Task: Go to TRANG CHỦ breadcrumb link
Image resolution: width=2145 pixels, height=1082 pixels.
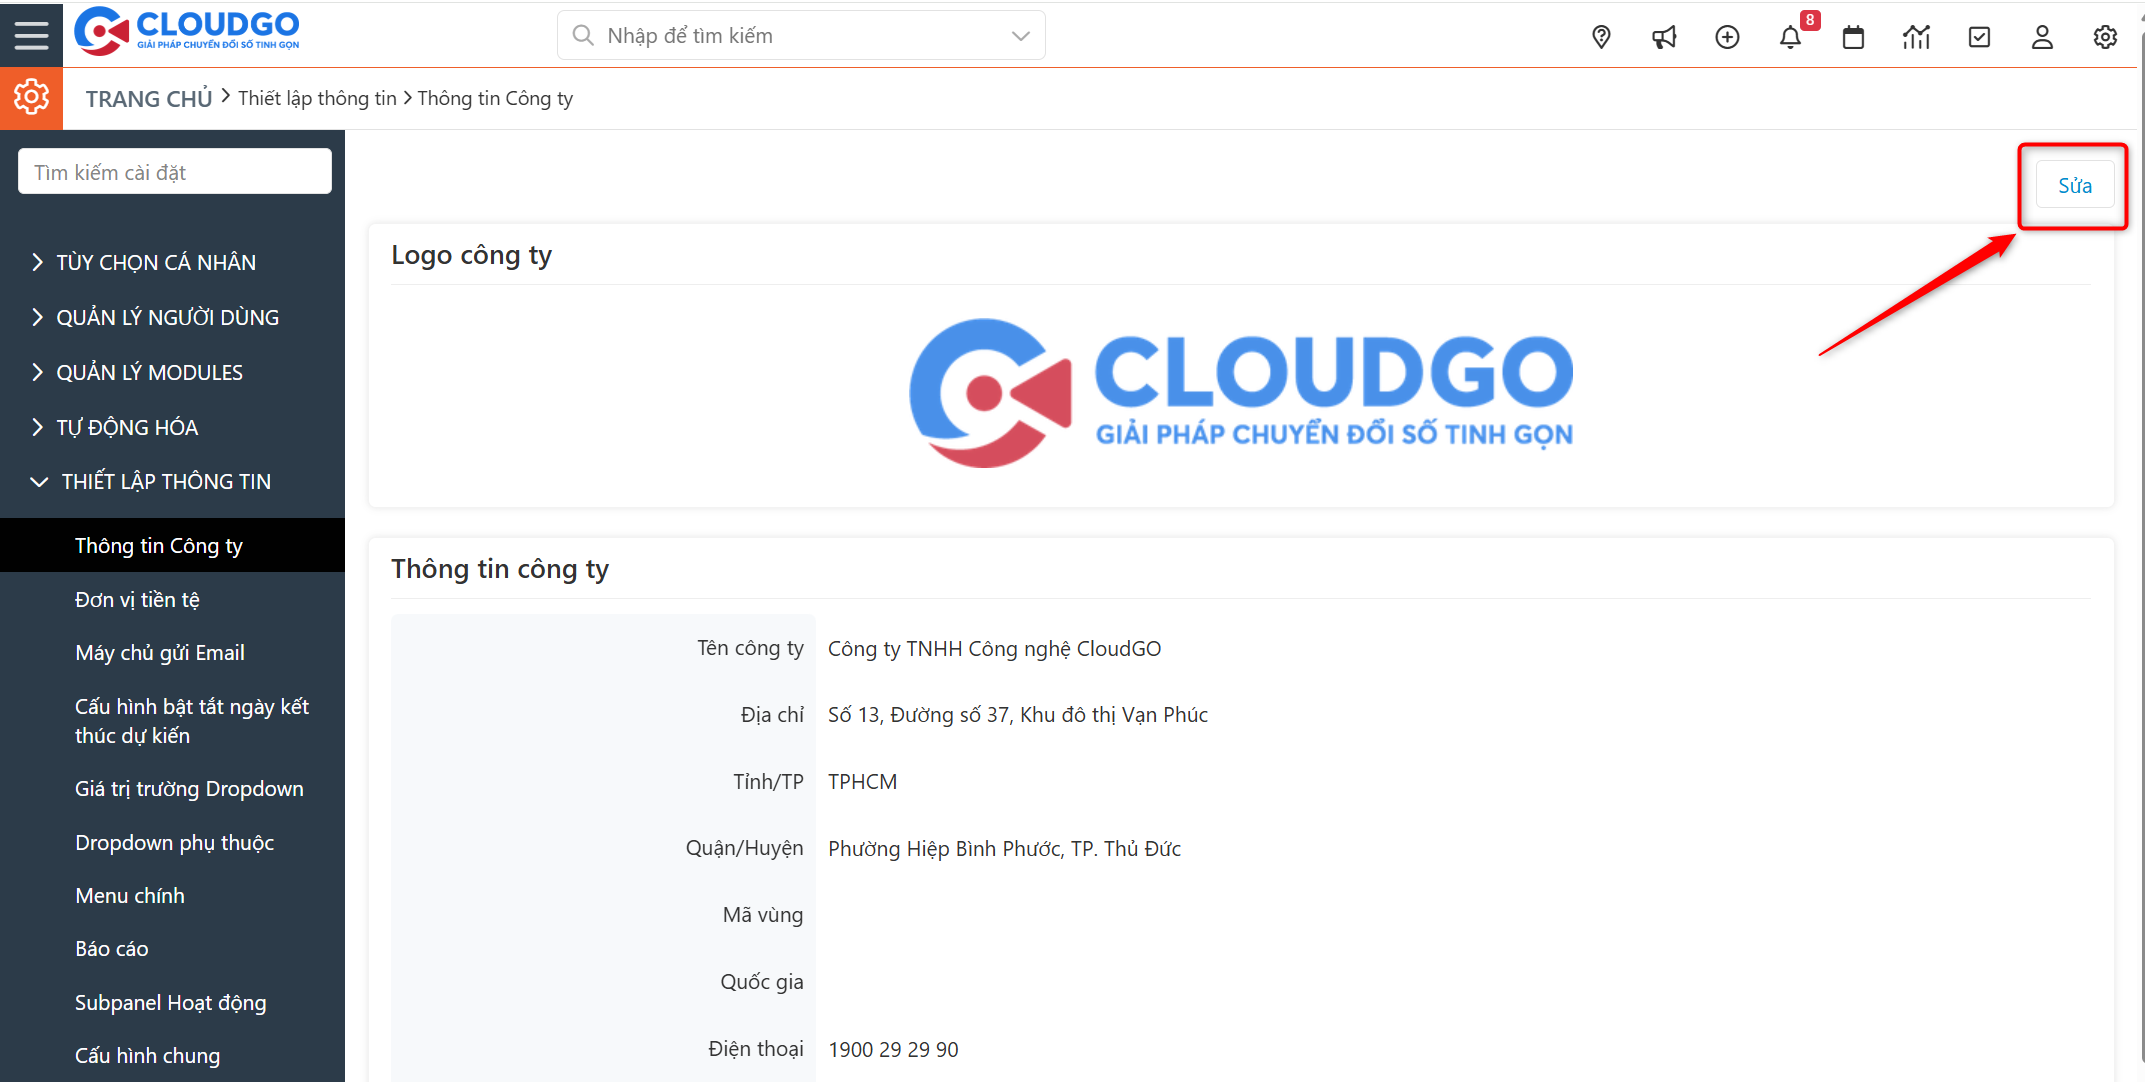Action: tap(149, 99)
